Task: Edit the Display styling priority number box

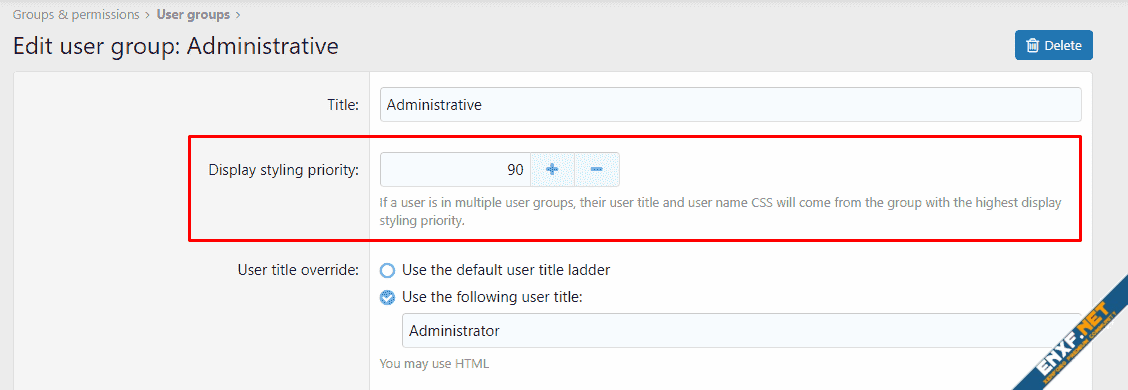Action: [455, 170]
